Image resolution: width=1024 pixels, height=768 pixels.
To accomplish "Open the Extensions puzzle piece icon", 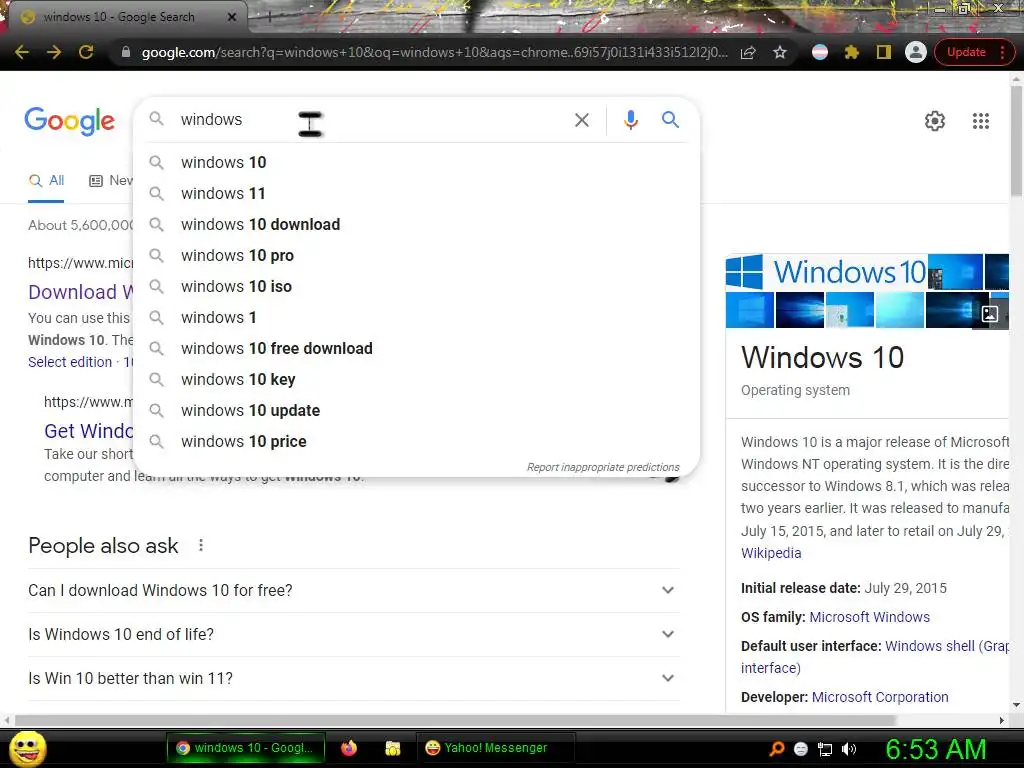I will [x=852, y=52].
